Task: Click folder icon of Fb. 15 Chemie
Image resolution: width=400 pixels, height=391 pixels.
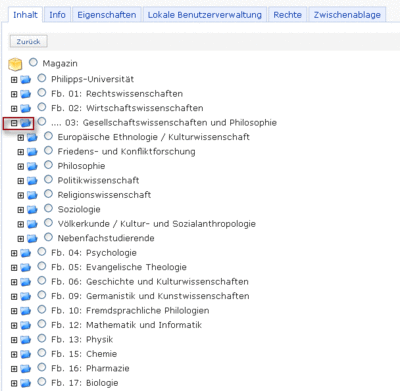Action: tap(25, 354)
